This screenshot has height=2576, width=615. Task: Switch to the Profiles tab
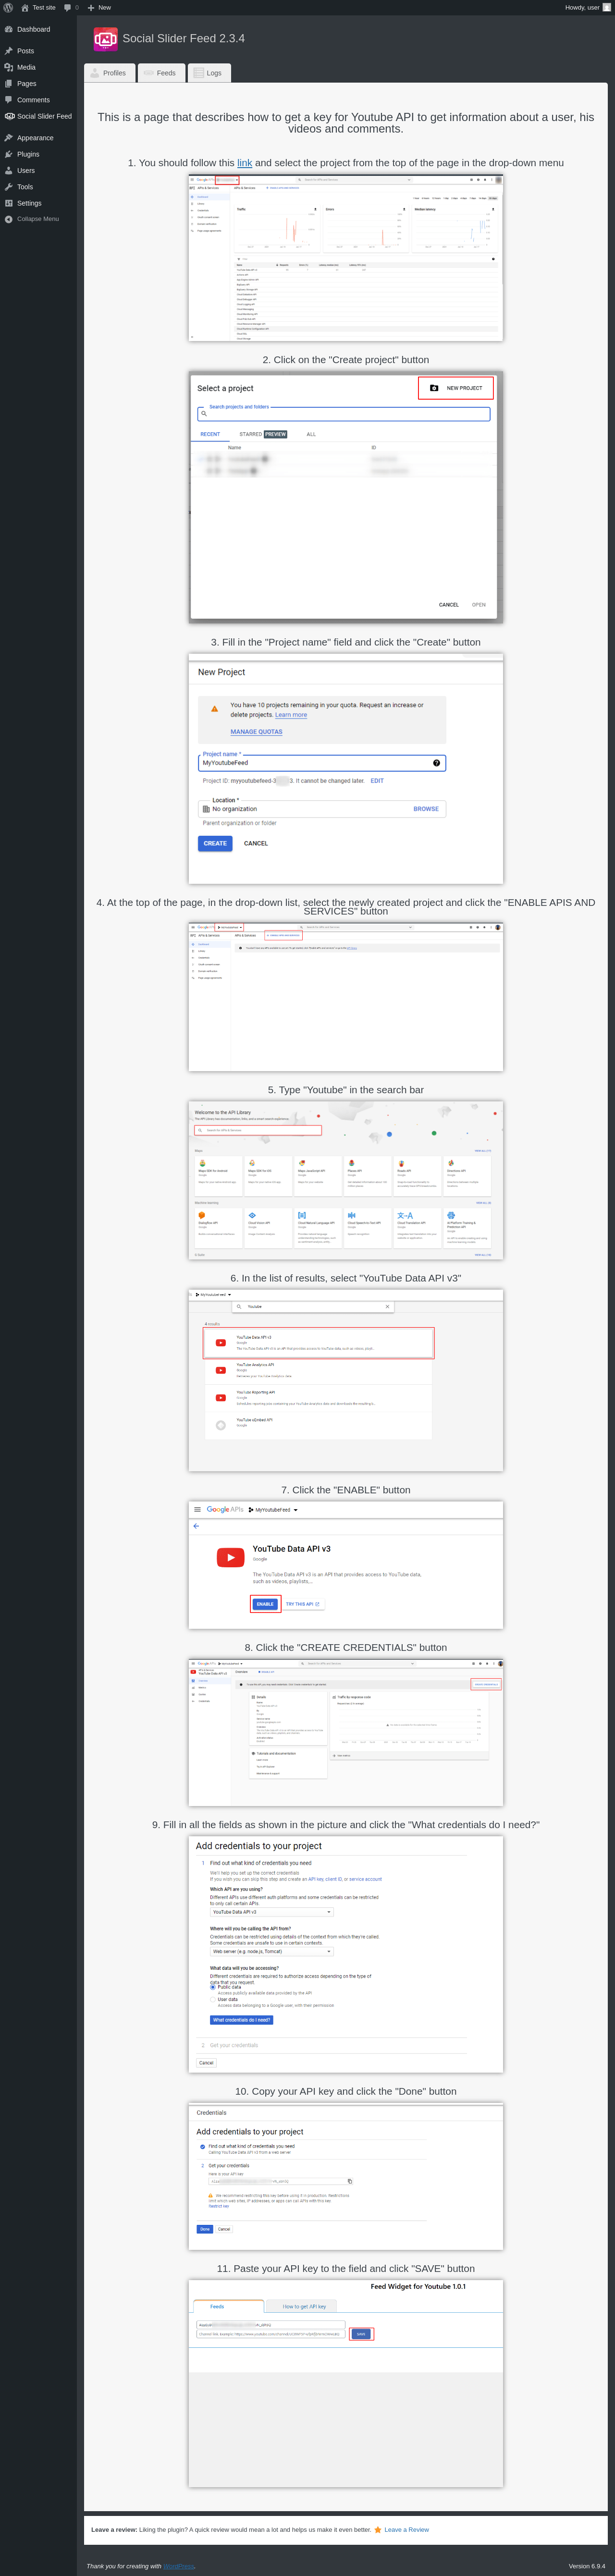click(x=109, y=73)
